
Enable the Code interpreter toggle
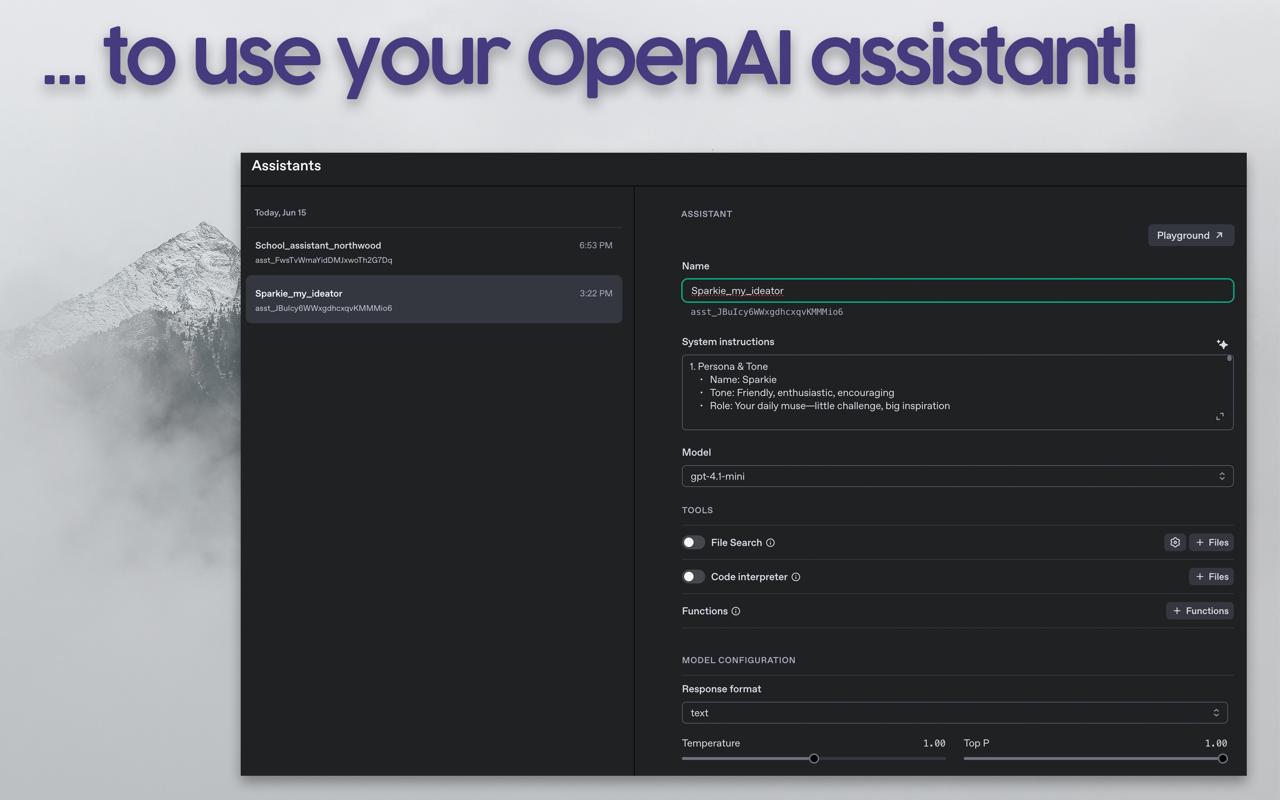click(693, 577)
